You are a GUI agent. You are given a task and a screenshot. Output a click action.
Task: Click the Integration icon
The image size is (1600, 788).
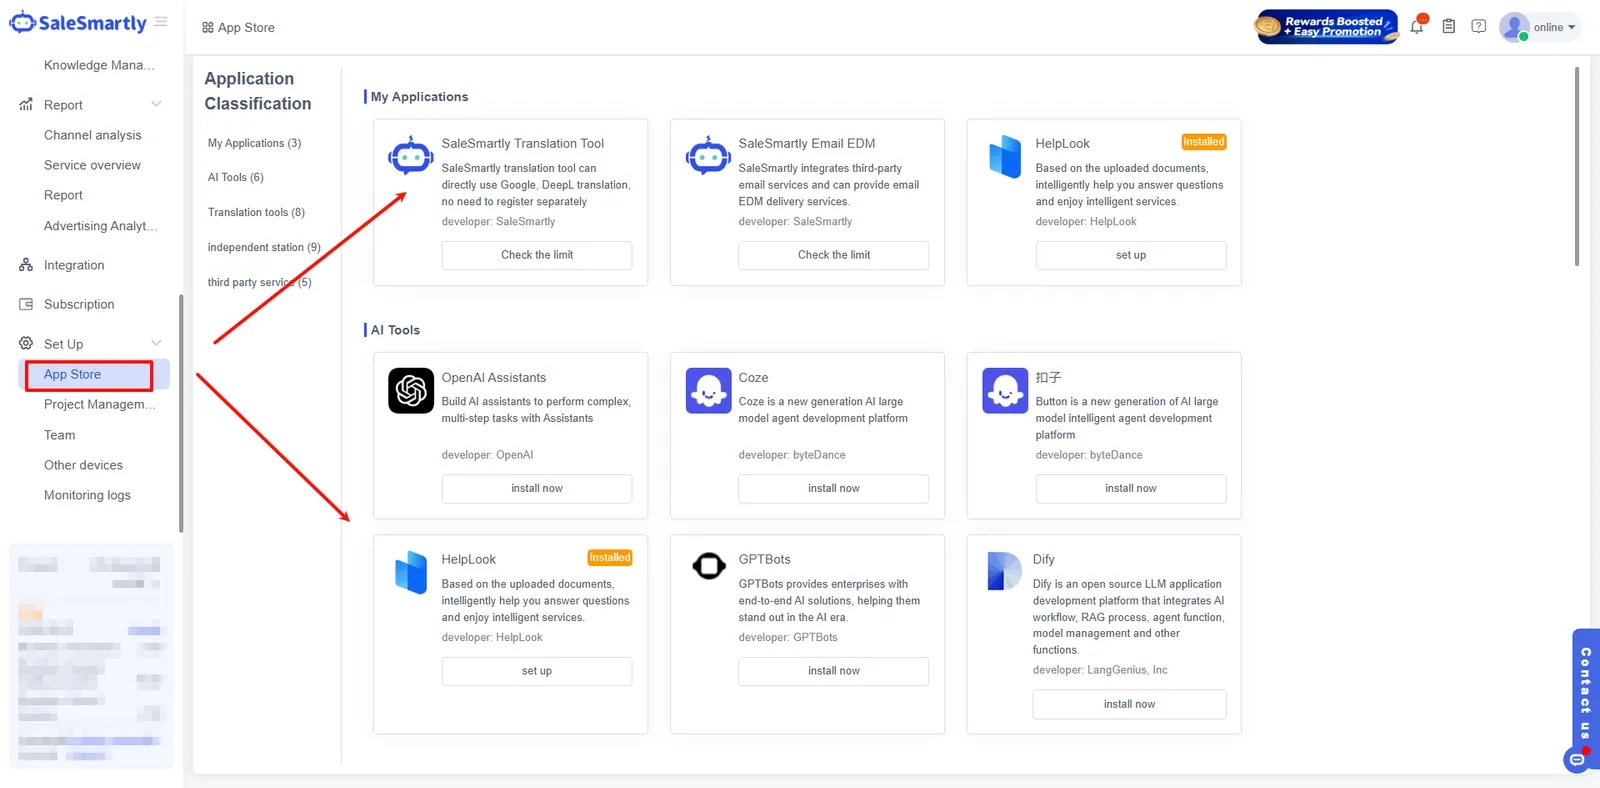26,265
